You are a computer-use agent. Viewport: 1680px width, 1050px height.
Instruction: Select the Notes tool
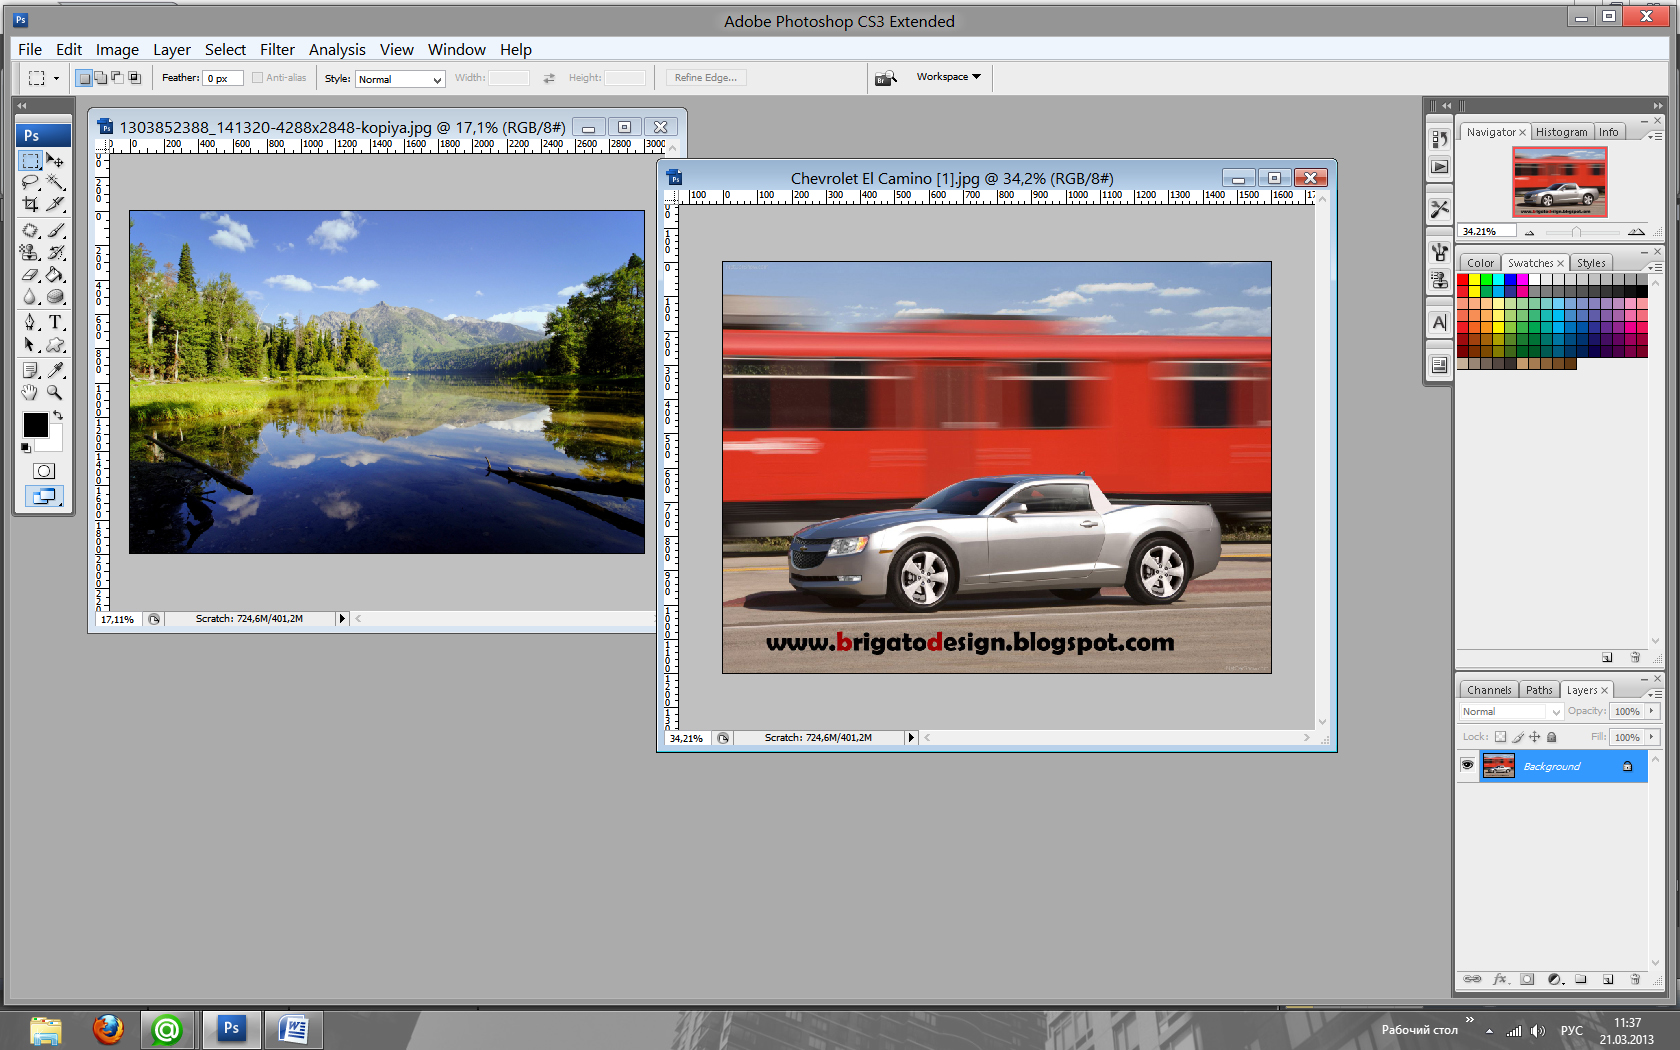coord(31,370)
